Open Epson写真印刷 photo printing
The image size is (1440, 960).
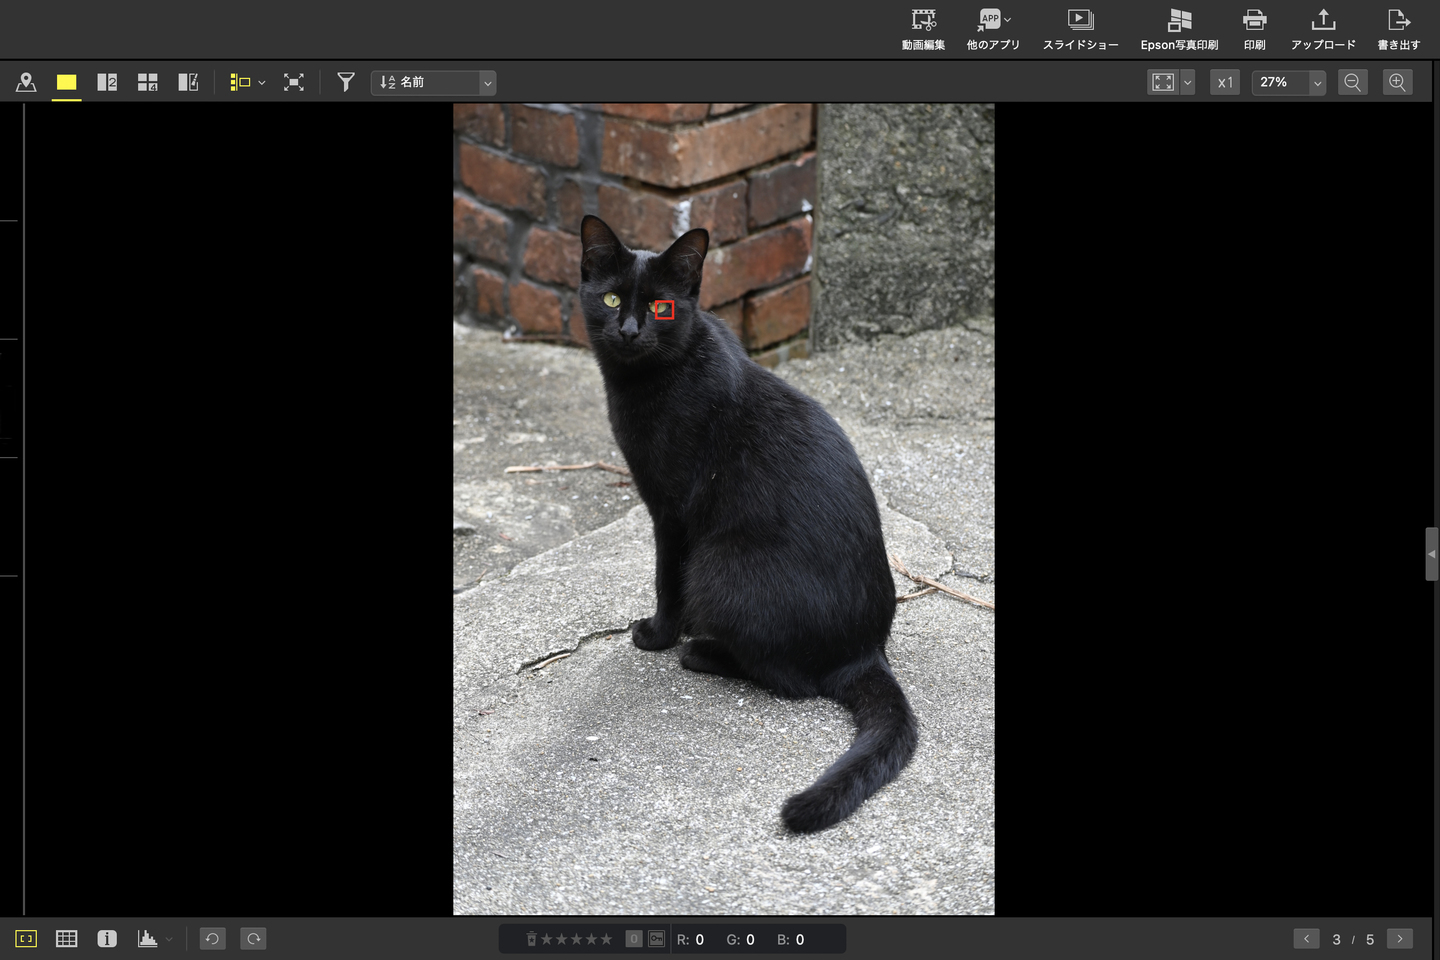coord(1179,29)
